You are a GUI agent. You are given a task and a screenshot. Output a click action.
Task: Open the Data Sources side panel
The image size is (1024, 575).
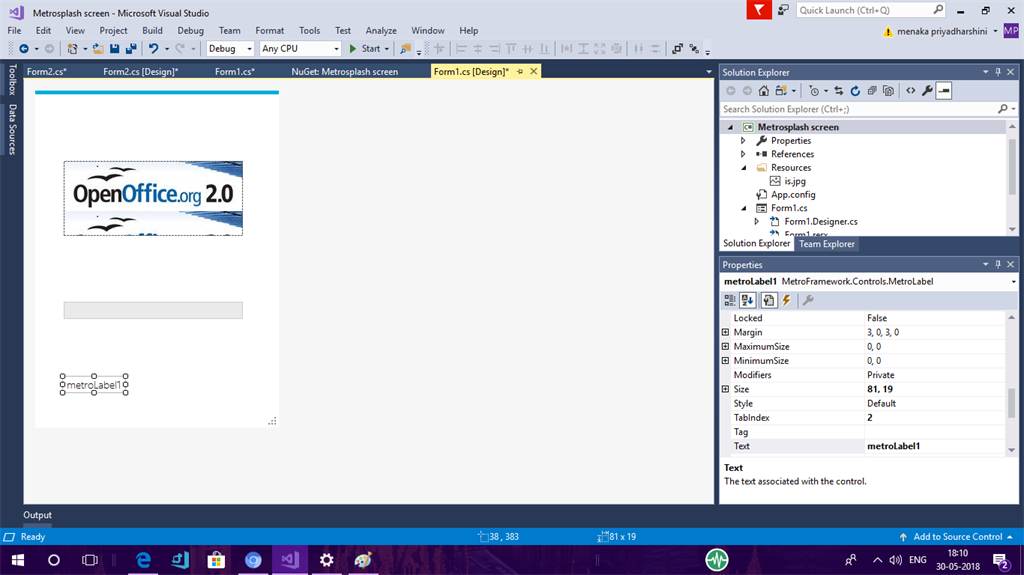pos(12,129)
